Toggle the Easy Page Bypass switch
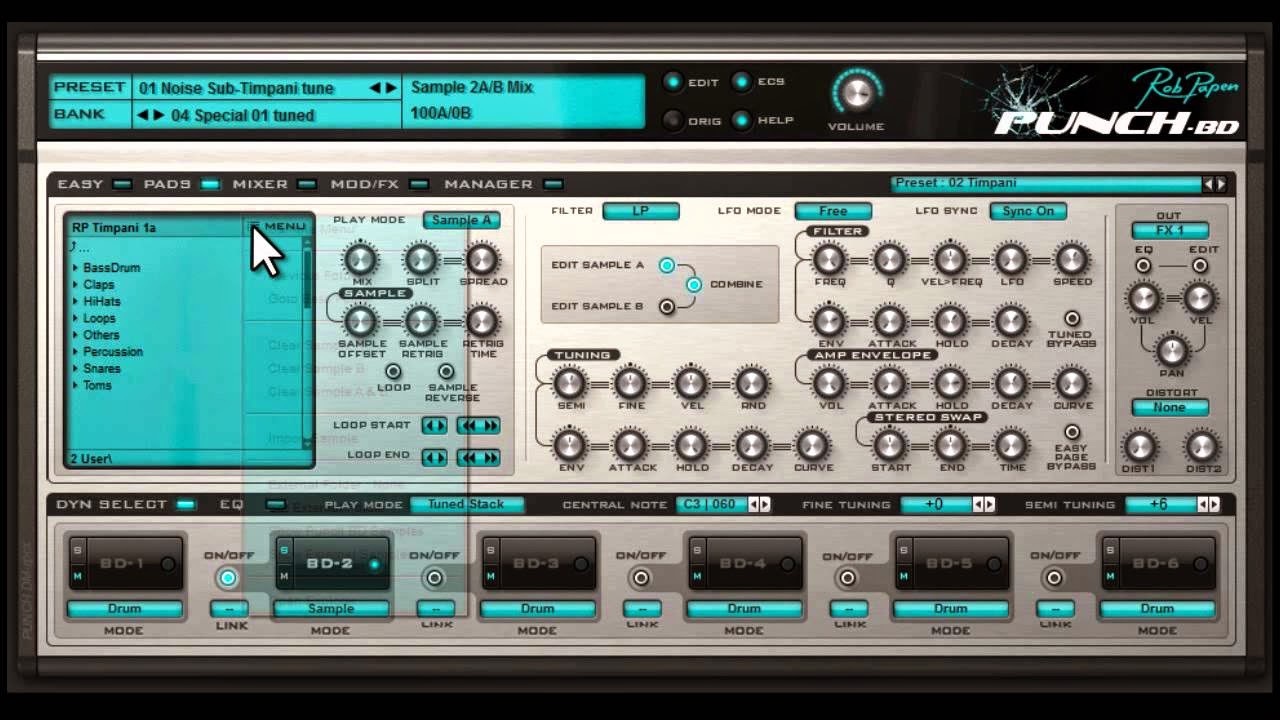1280x720 pixels. click(x=1071, y=432)
